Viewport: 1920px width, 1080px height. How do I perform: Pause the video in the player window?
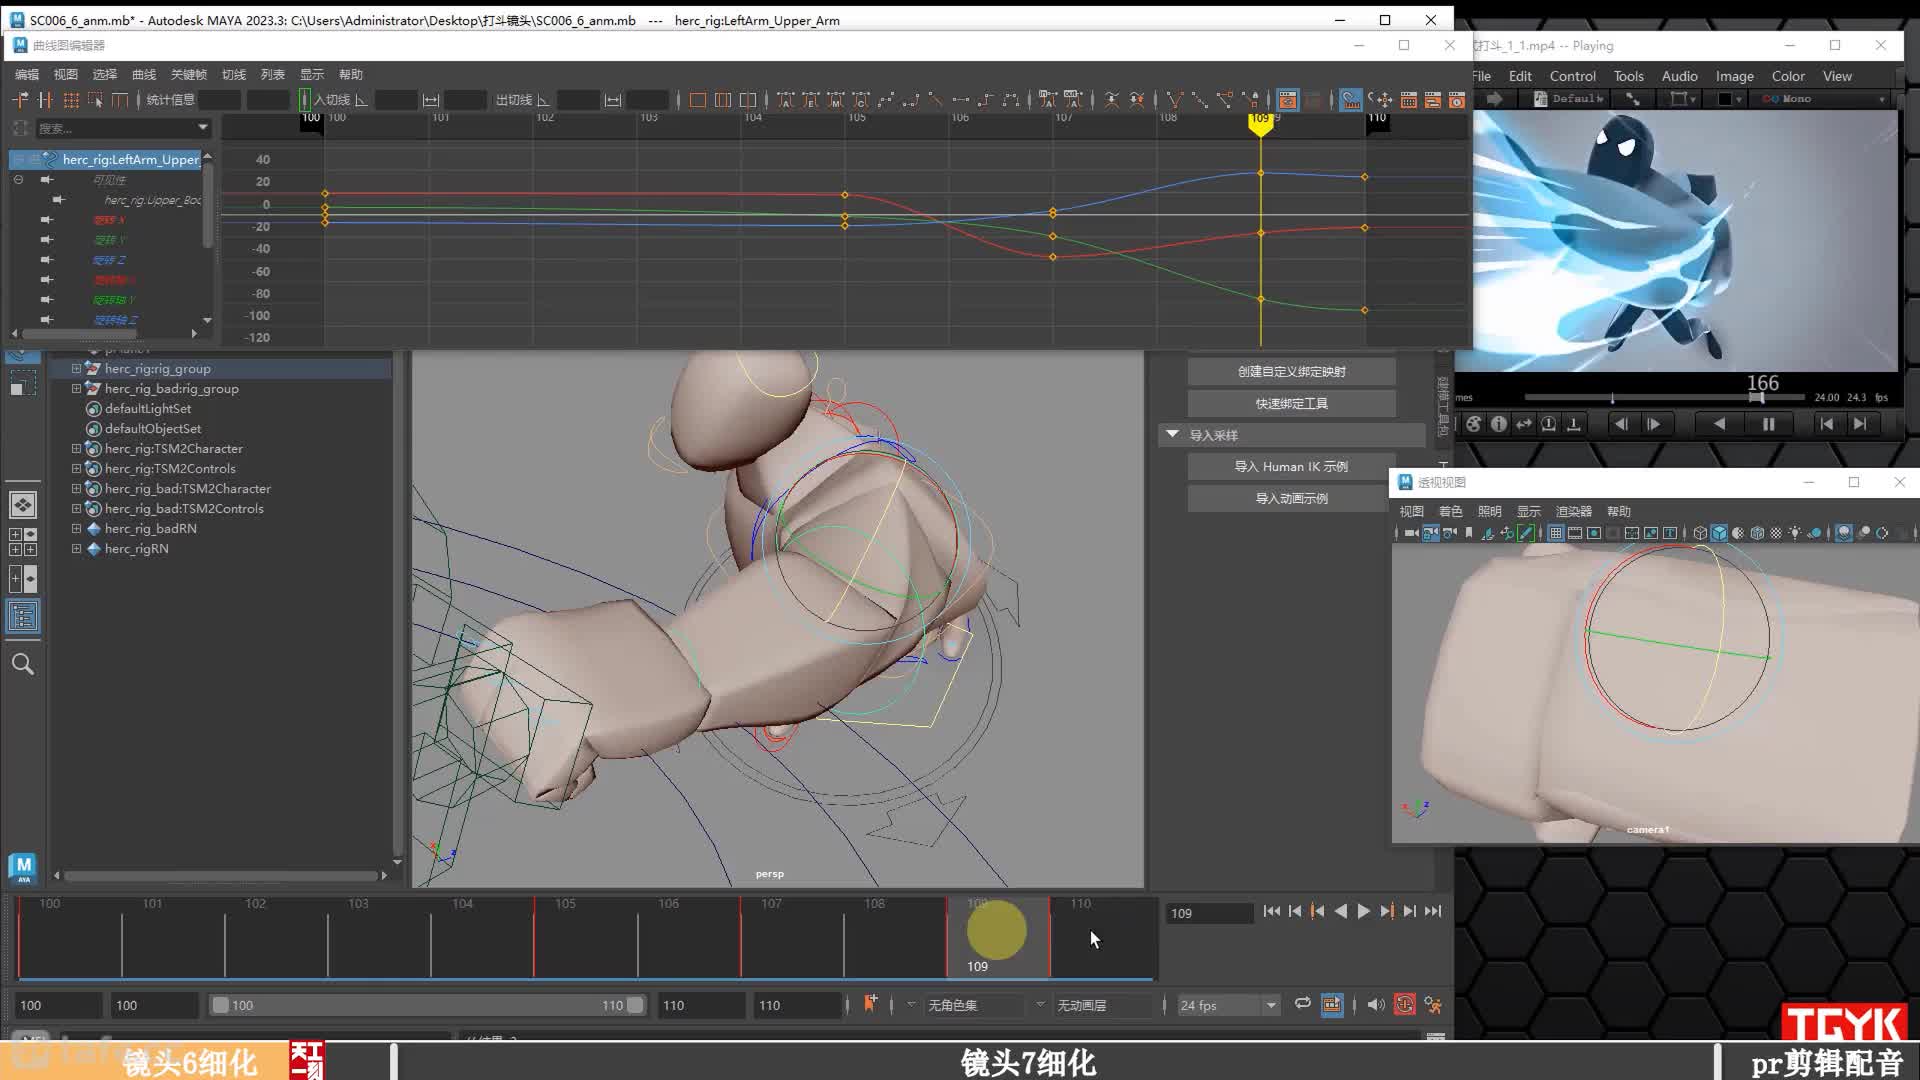coord(1768,424)
